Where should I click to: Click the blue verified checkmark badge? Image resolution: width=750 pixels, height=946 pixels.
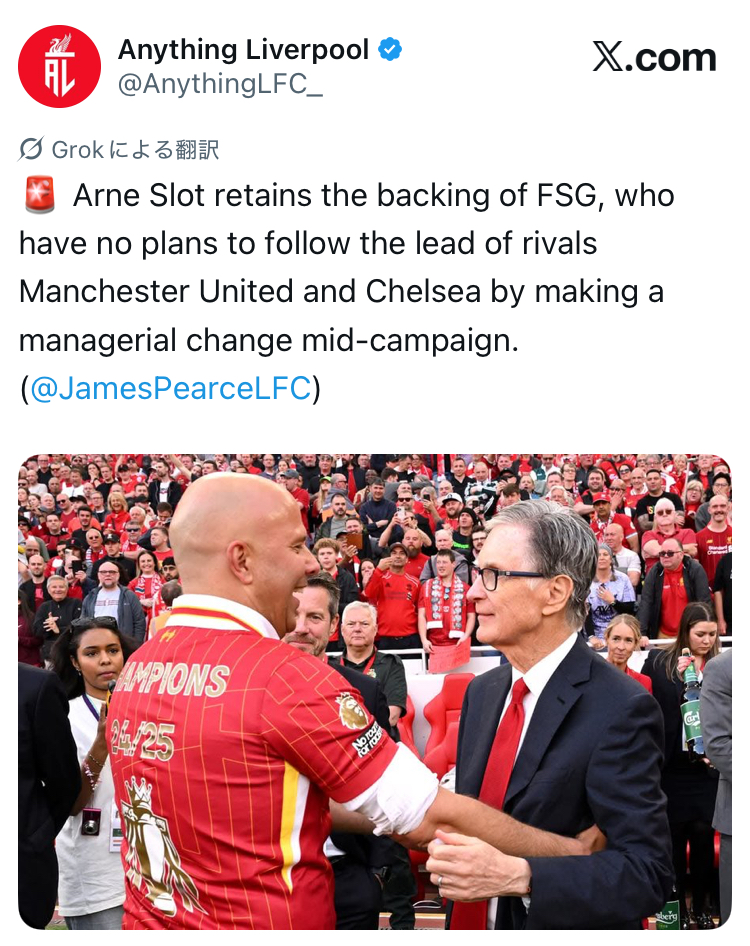[x=390, y=49]
